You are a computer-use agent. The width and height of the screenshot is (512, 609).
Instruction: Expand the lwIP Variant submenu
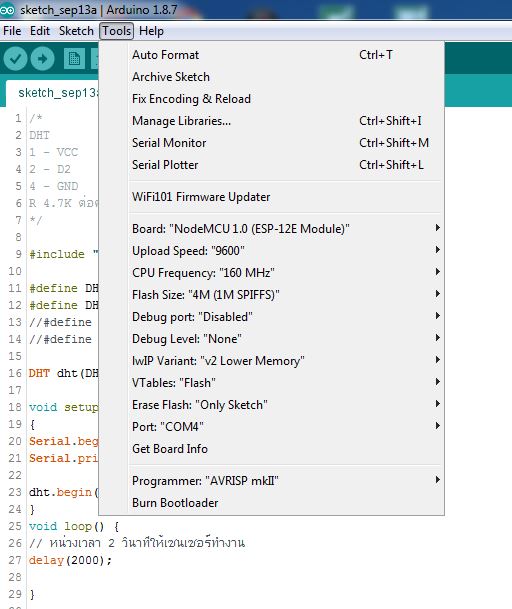[287, 361]
